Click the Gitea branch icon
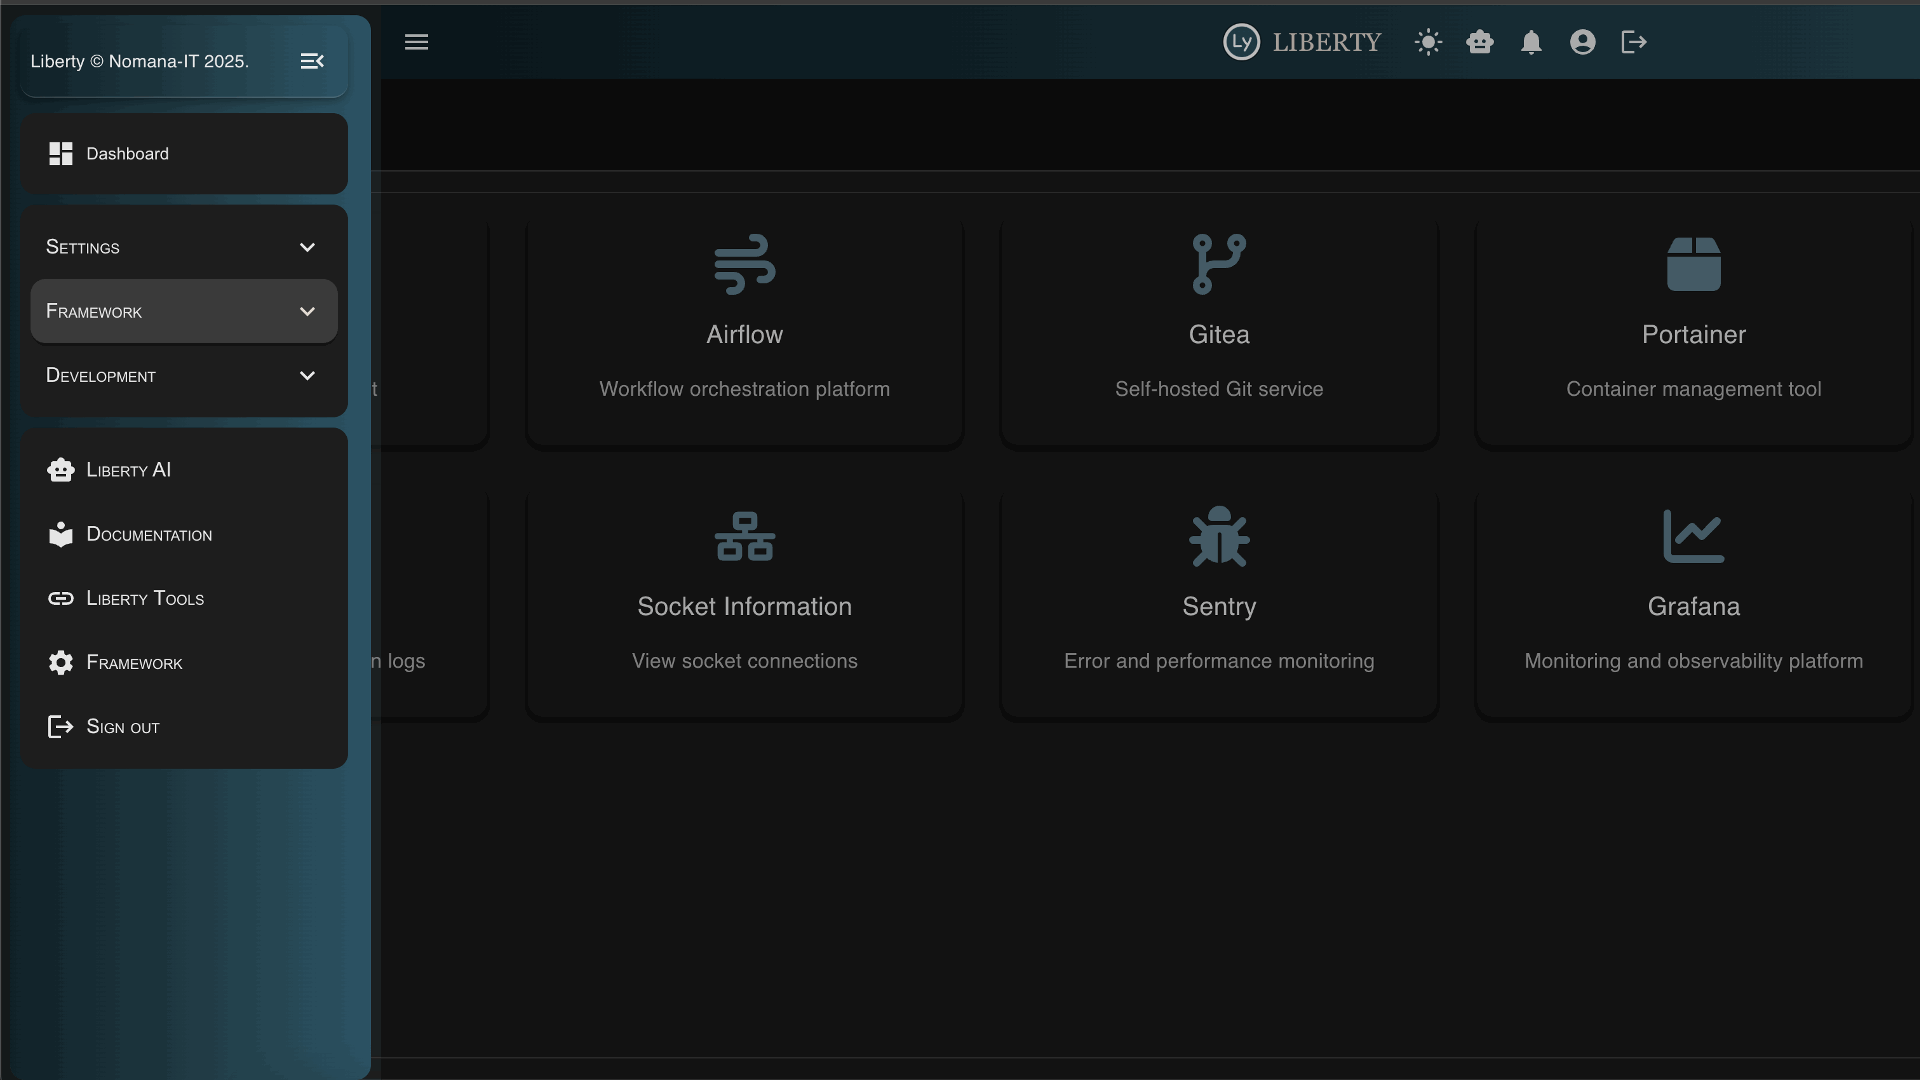This screenshot has width=1920, height=1080. (x=1219, y=264)
